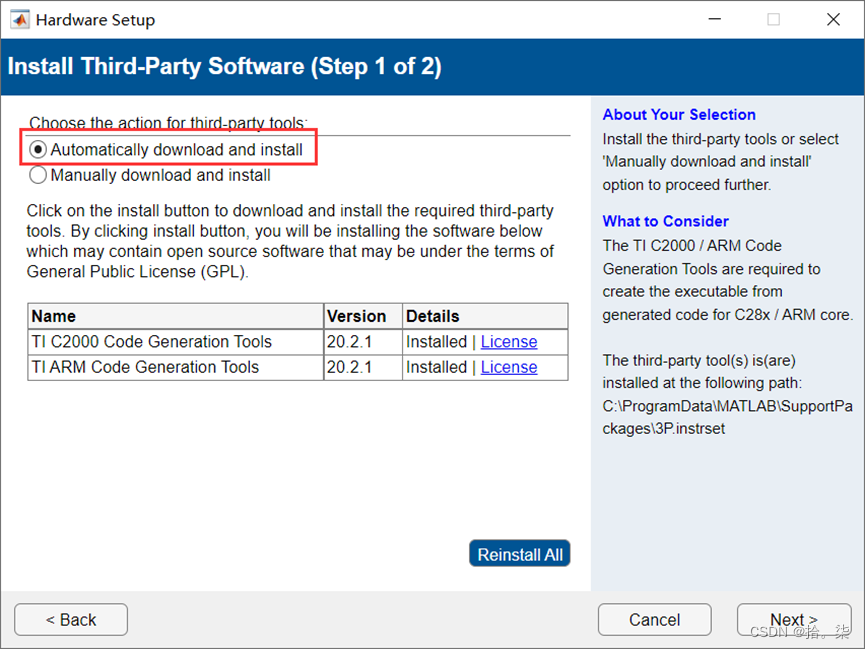The image size is (865, 649).
Task: Click Installed status for TI ARM tools
Action: pos(436,367)
